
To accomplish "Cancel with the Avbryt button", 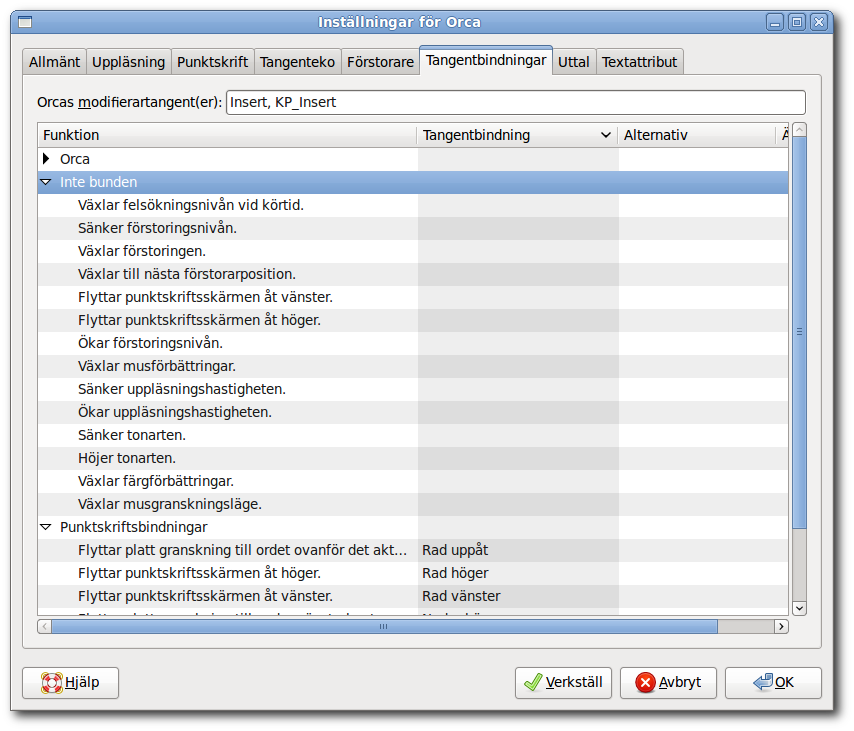I will click(668, 683).
